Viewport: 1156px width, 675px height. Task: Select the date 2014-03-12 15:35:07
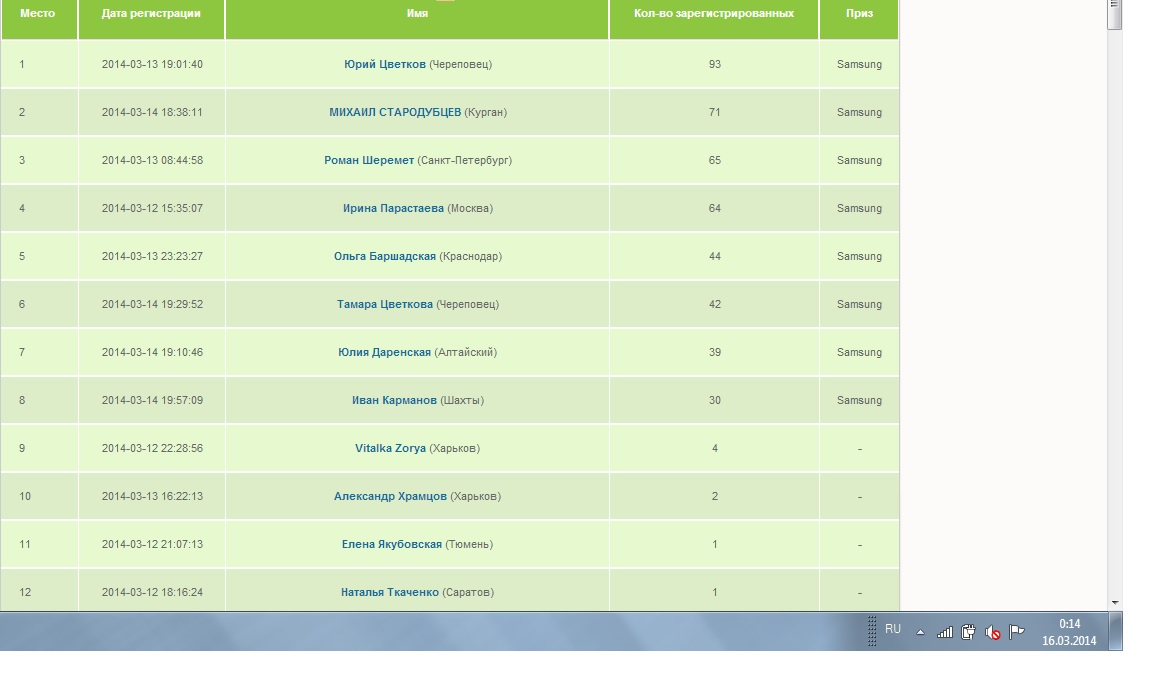[x=152, y=208]
